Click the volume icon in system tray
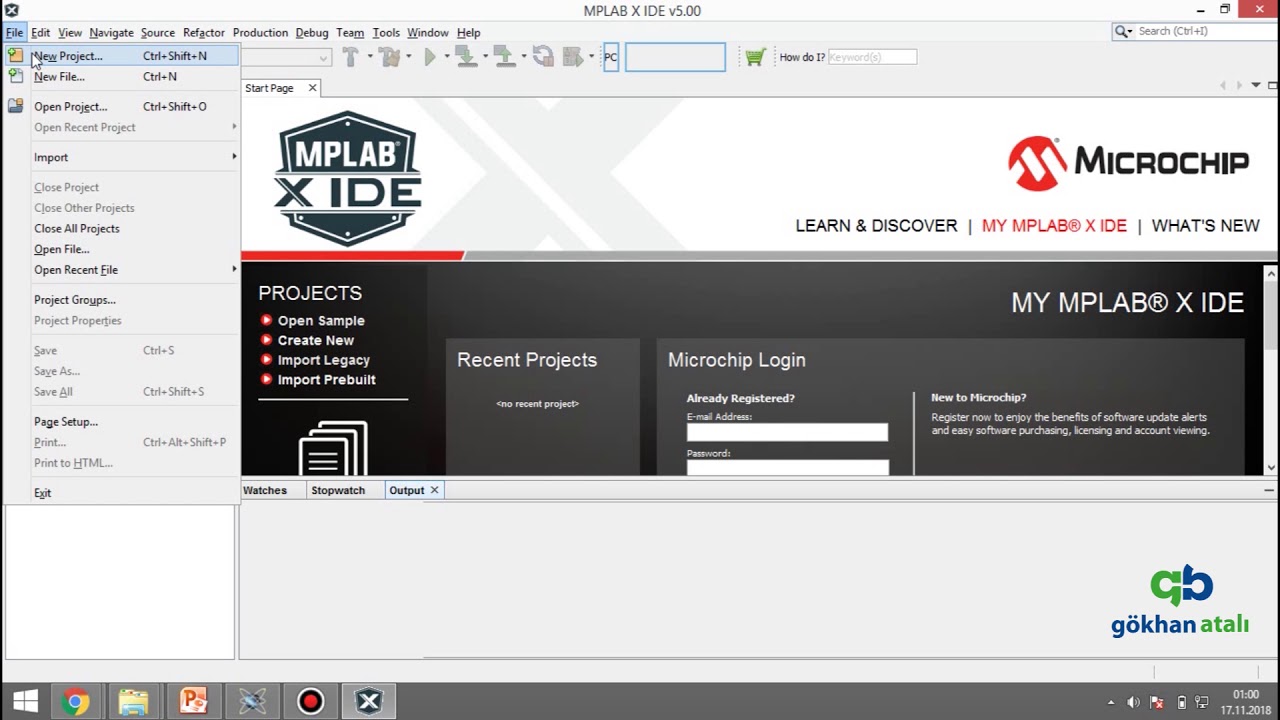The image size is (1280, 720). coord(1133,702)
